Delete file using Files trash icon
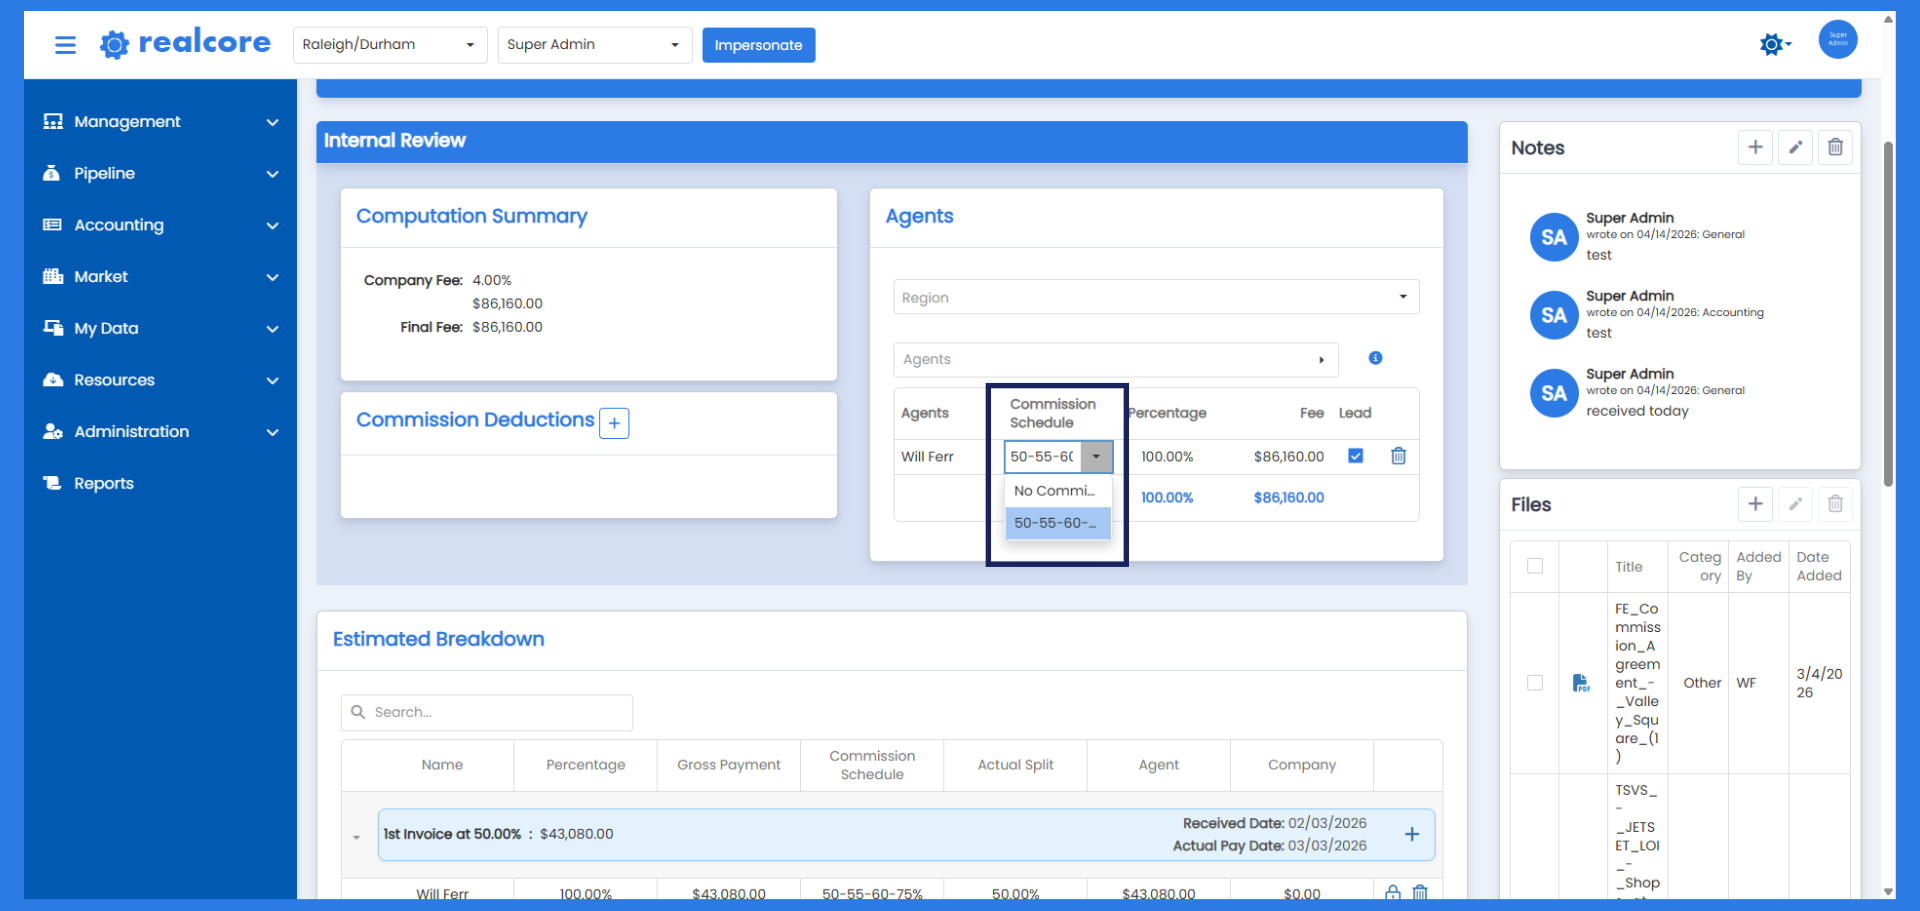Viewport: 1920px width, 911px height. tap(1835, 504)
